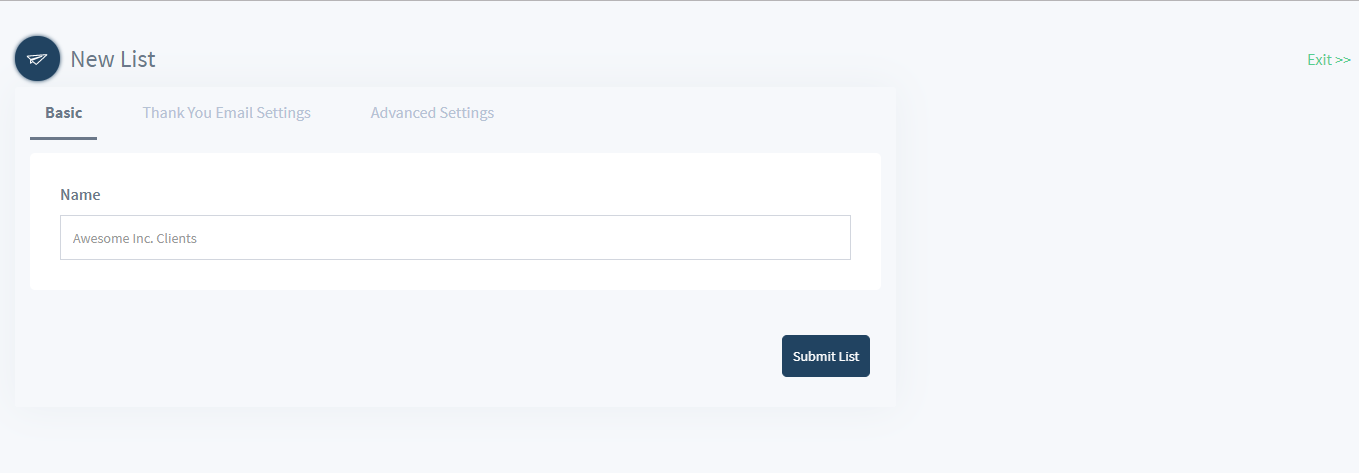The image size is (1359, 473).
Task: Click the Exit >> link
Action: click(x=1329, y=60)
